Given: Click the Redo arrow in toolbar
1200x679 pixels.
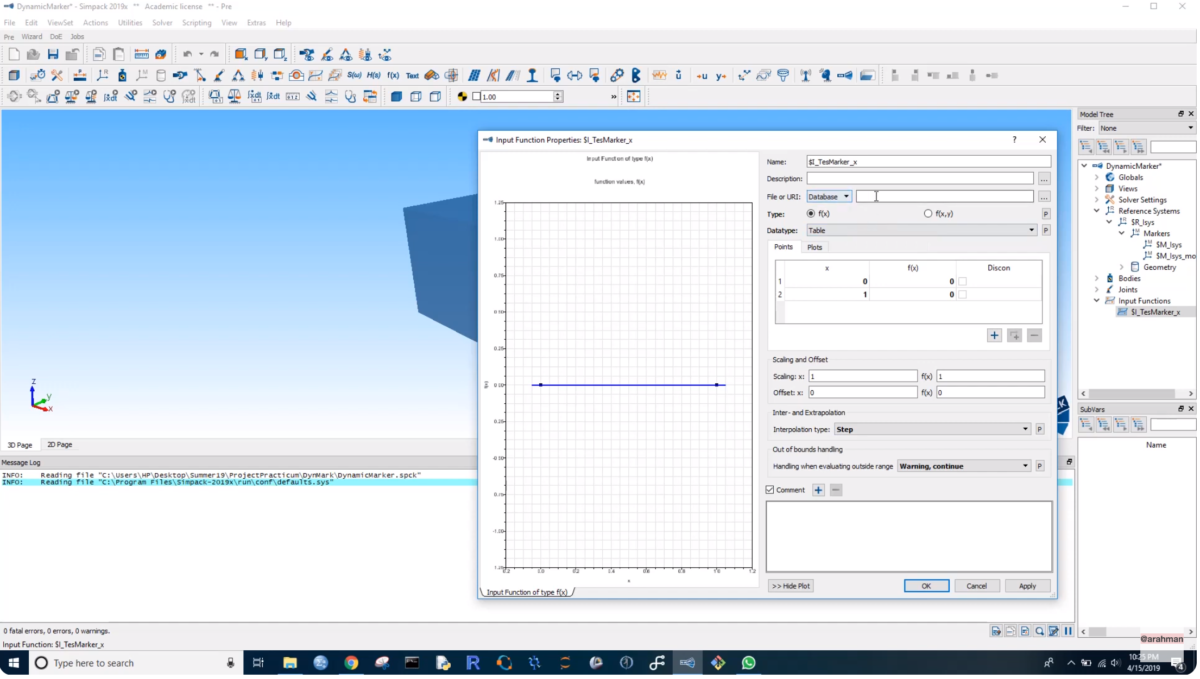Looking at the screenshot, I should [214, 54].
